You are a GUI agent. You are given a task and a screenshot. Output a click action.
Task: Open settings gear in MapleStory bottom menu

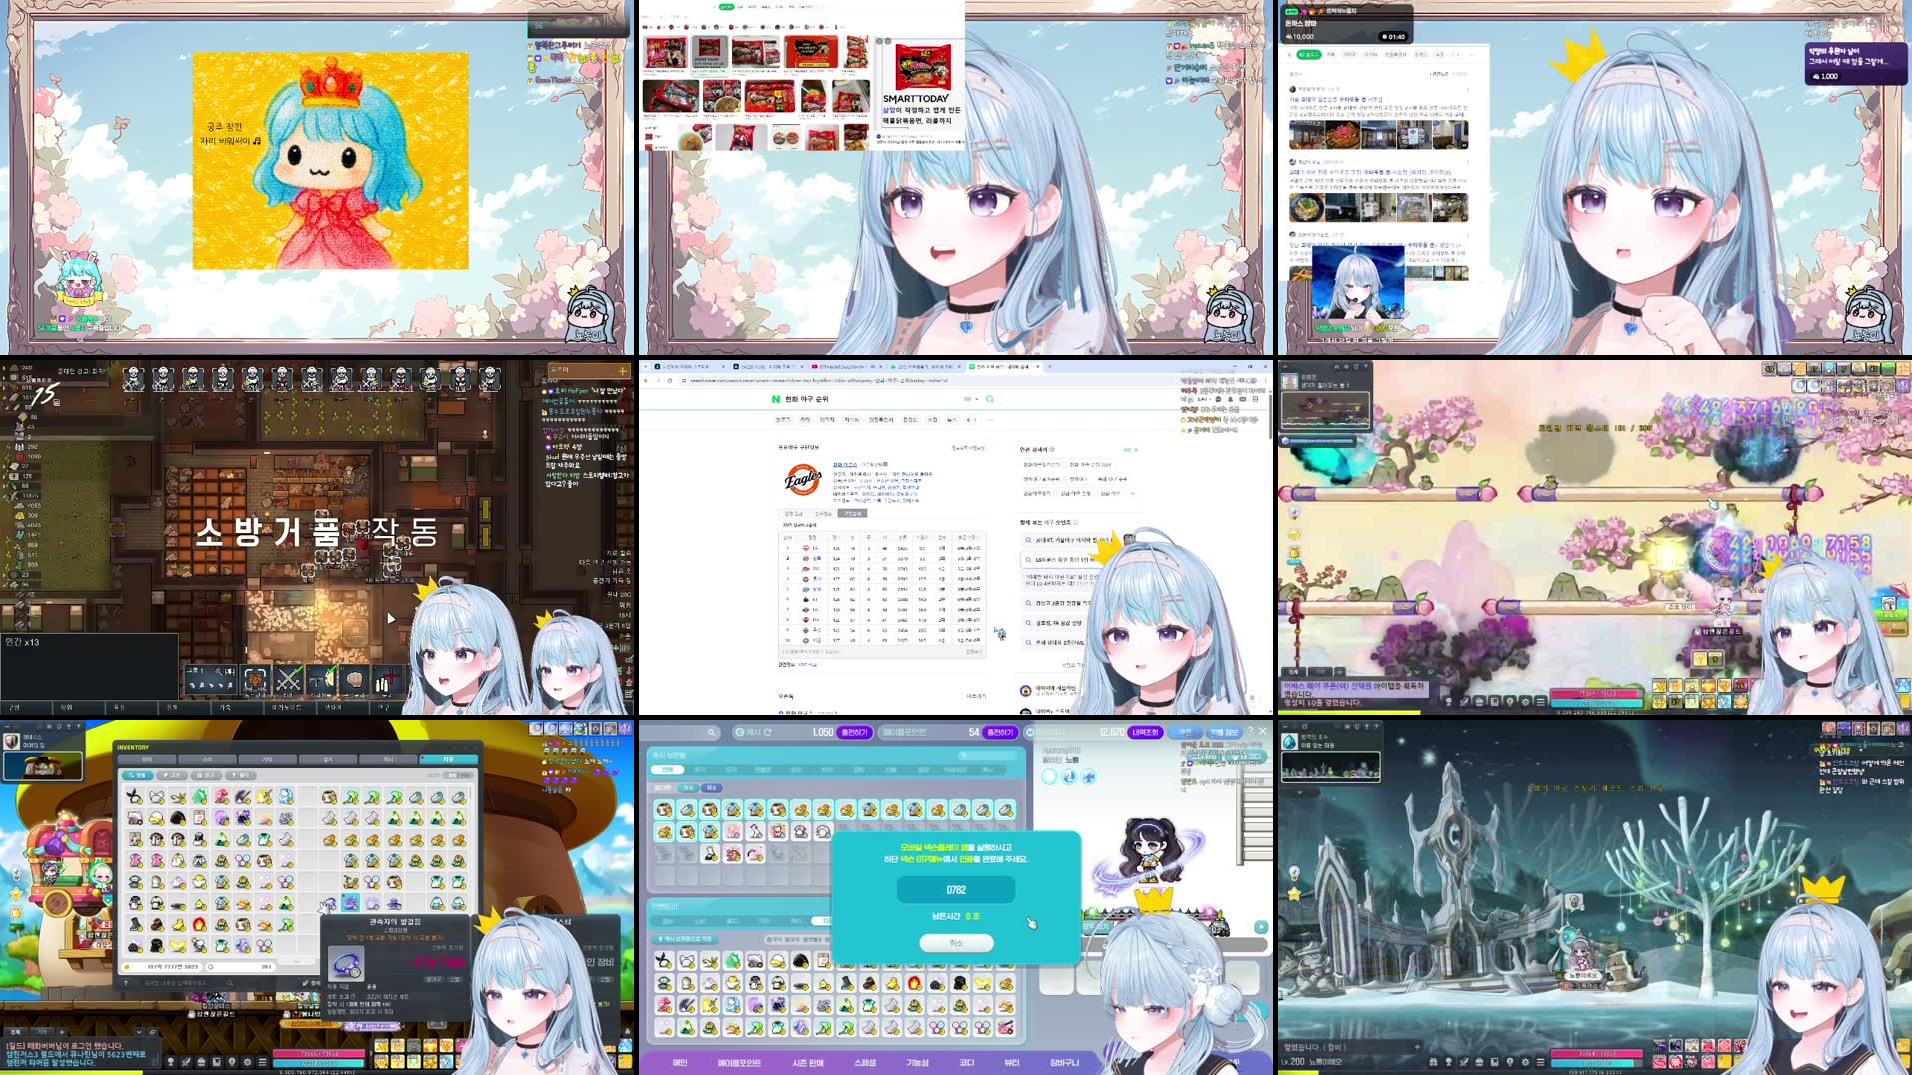[248, 1062]
